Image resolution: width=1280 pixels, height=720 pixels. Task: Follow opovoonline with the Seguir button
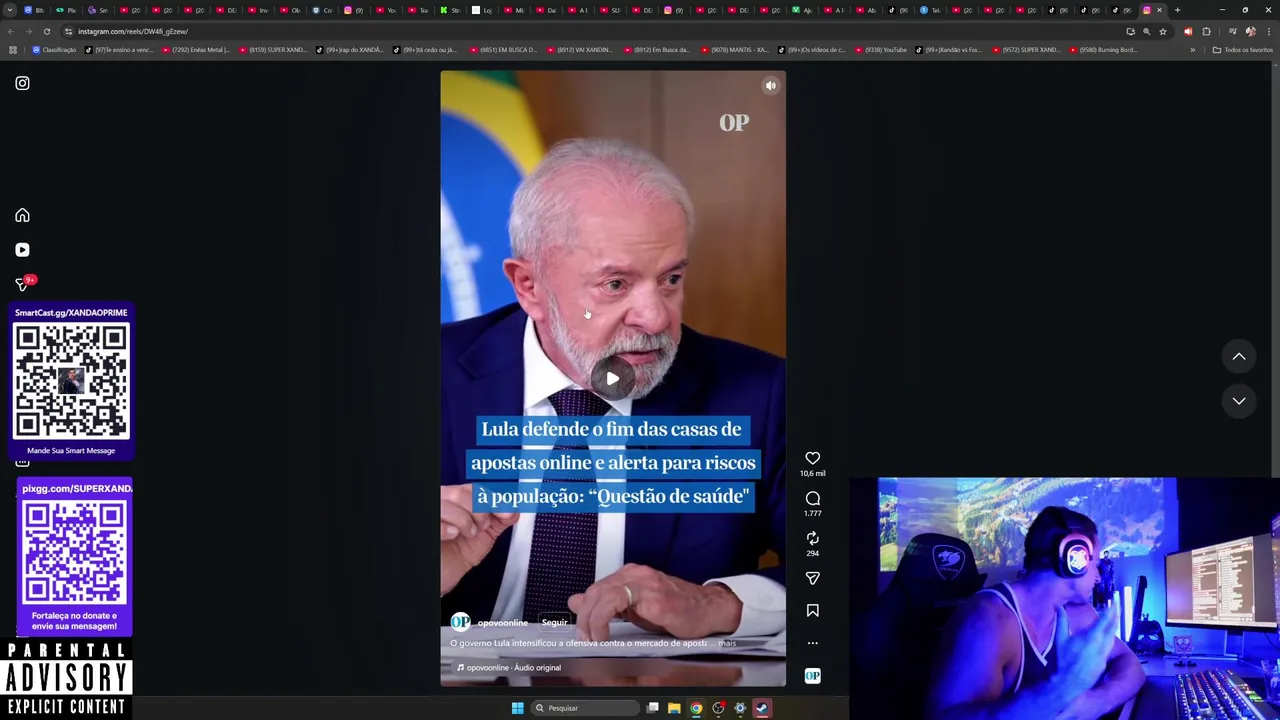pos(554,622)
